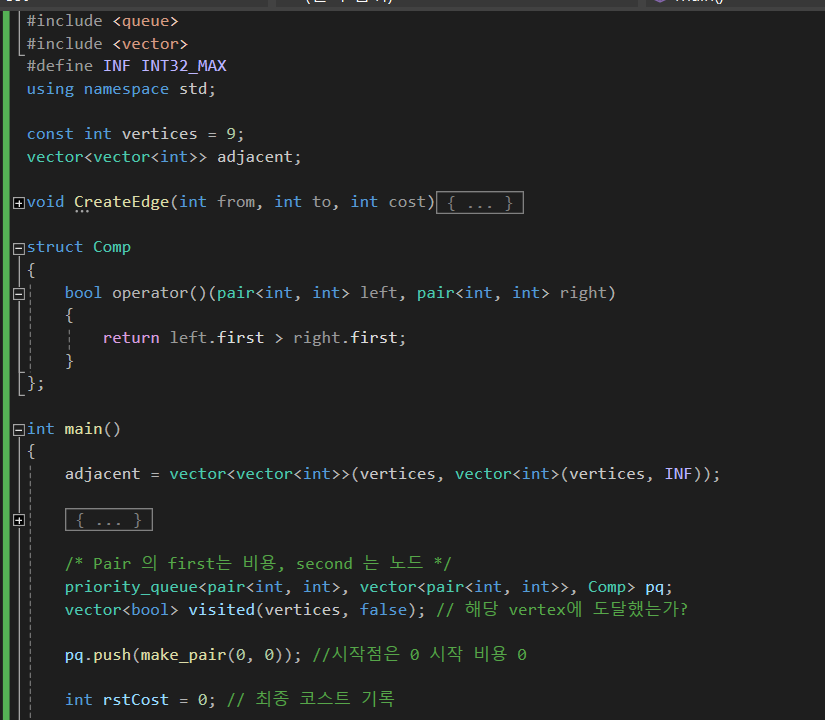Click the 'priority_queue' type name
Image resolution: width=825 pixels, height=720 pixels.
(131, 587)
